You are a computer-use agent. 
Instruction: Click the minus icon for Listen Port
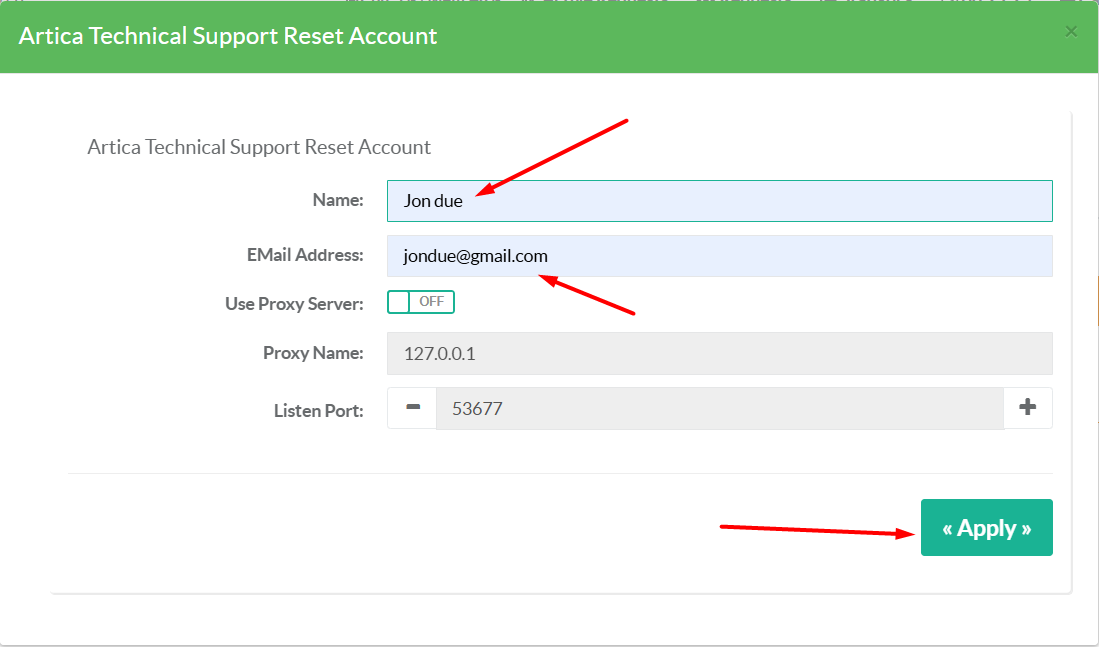[412, 408]
